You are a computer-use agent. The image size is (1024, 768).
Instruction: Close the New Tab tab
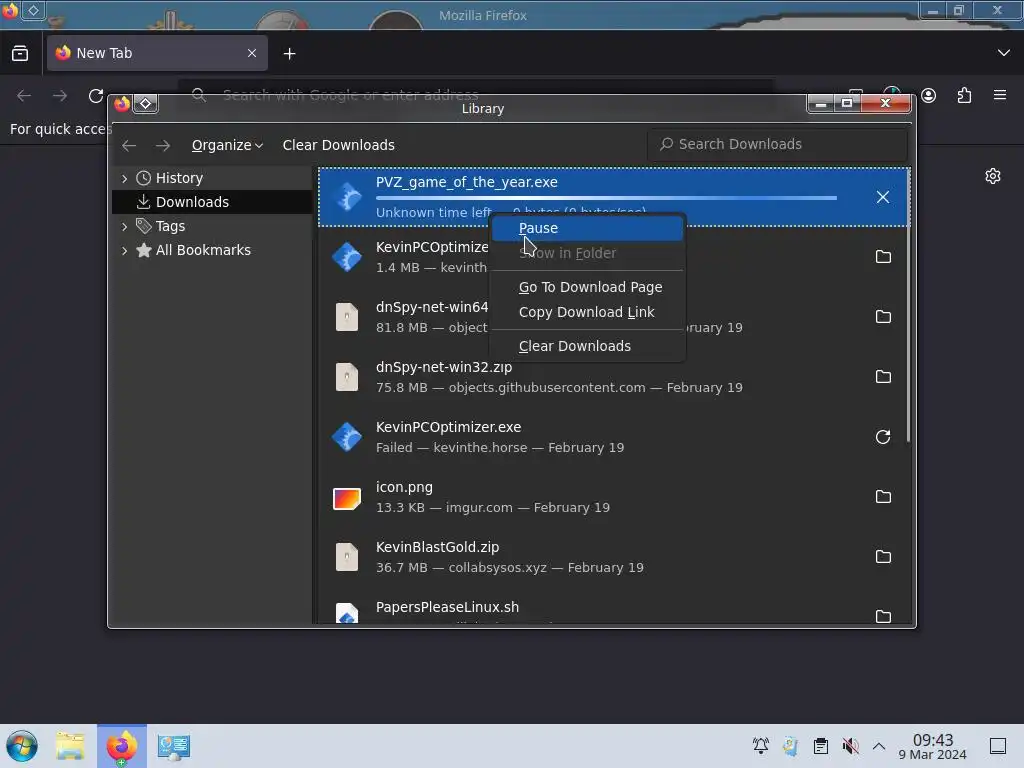click(252, 53)
